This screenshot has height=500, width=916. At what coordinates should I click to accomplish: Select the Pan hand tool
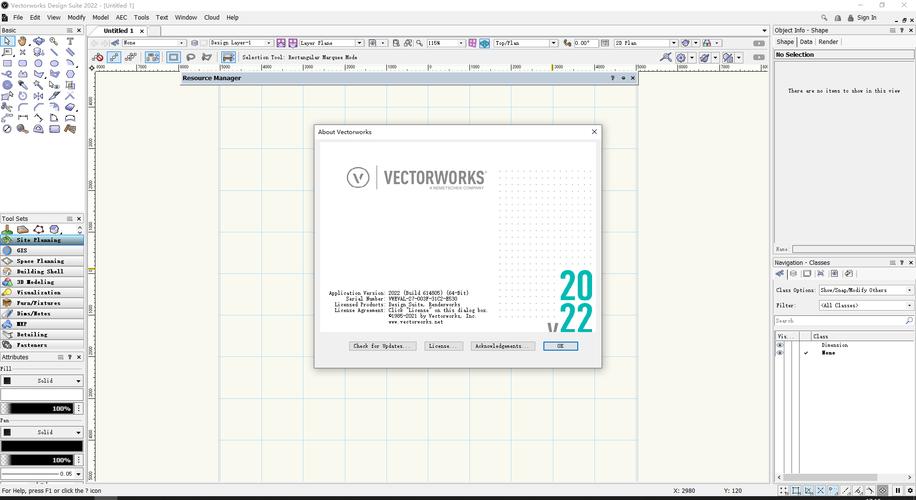pos(22,41)
